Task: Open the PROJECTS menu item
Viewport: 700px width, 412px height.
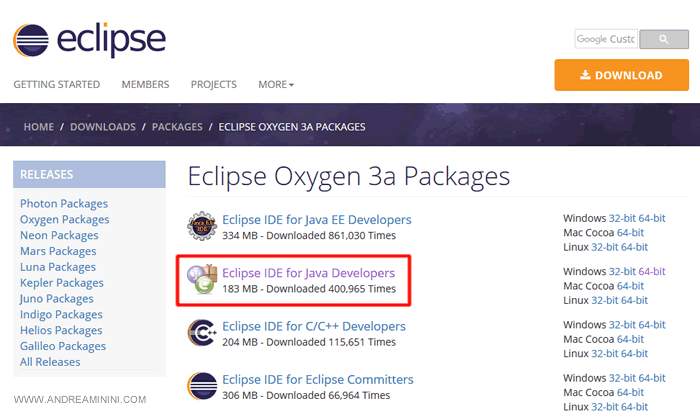Action: coord(214,85)
